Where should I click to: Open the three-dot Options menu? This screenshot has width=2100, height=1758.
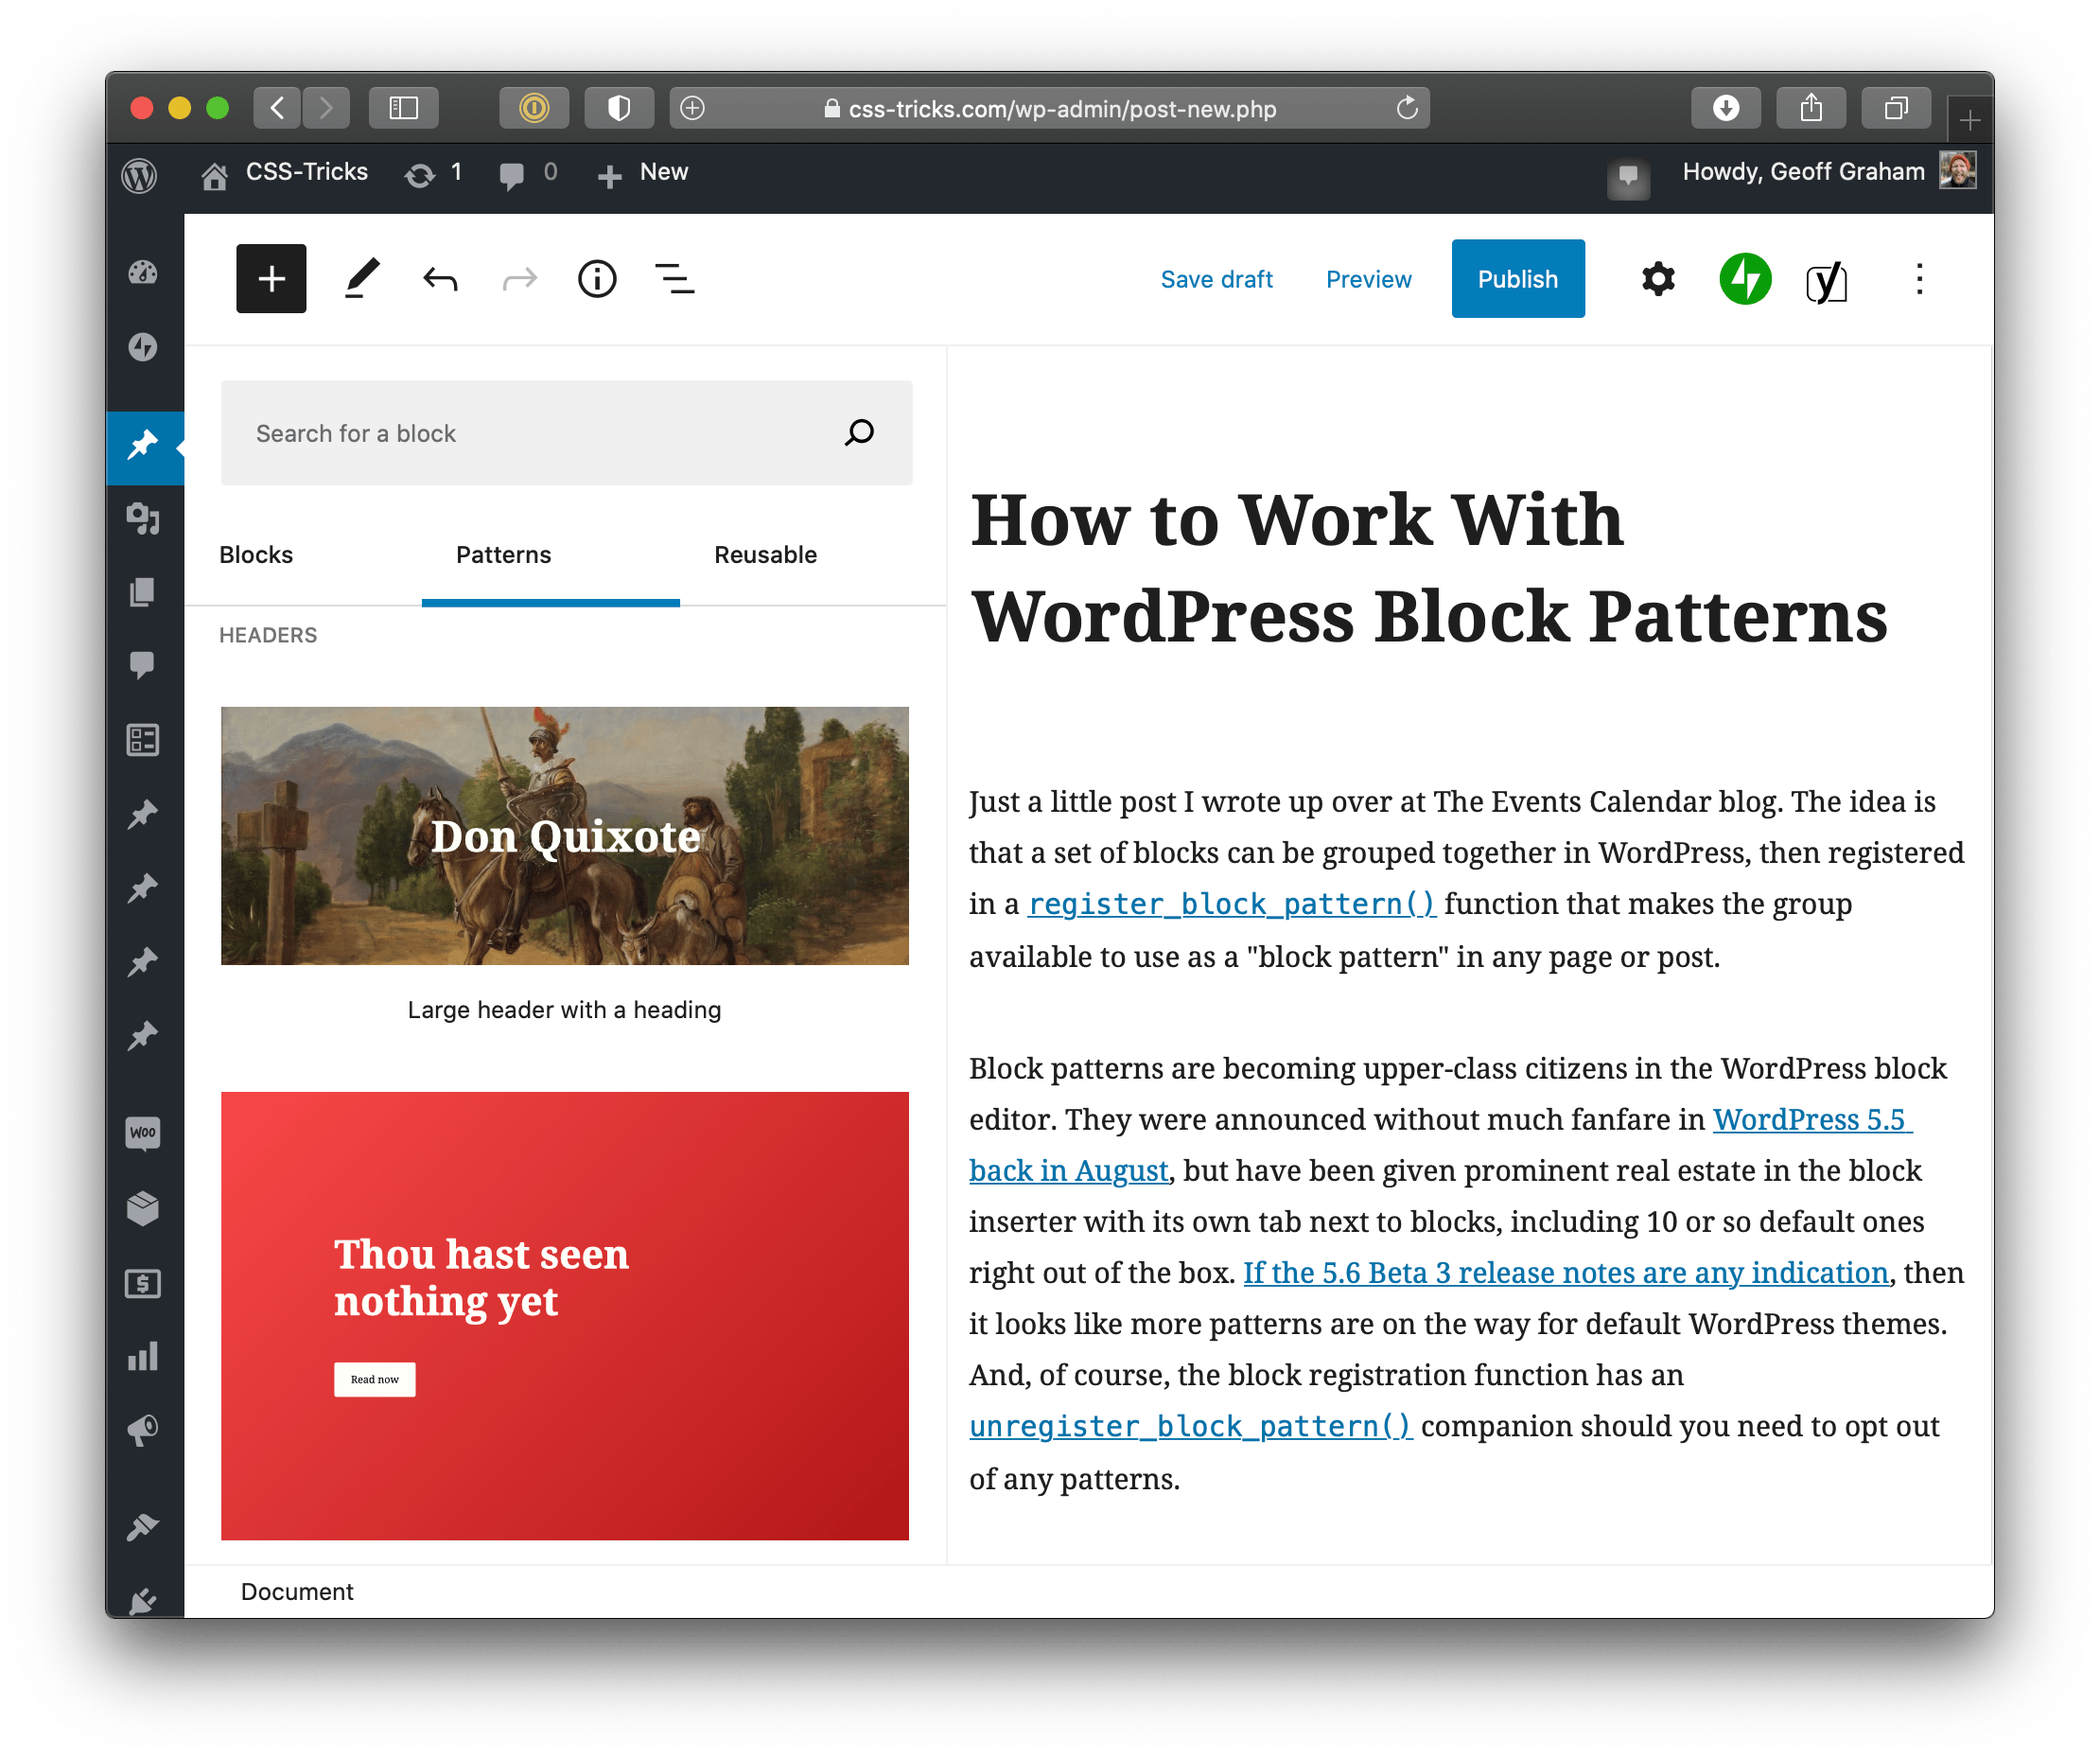[x=1919, y=279]
